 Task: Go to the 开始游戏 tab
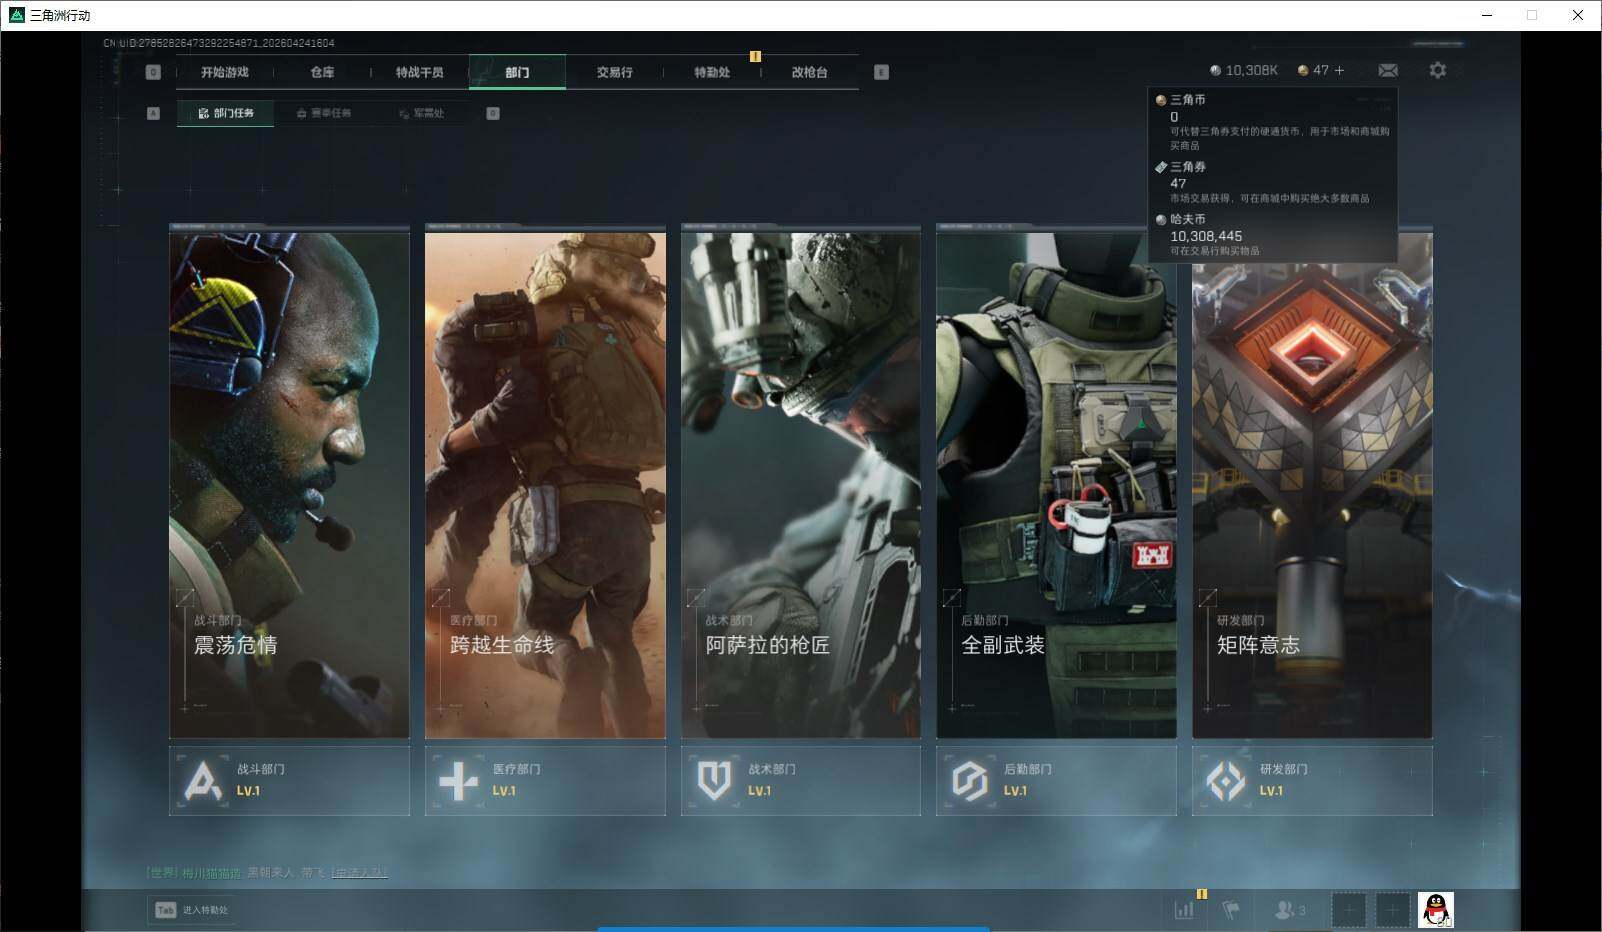click(x=224, y=72)
